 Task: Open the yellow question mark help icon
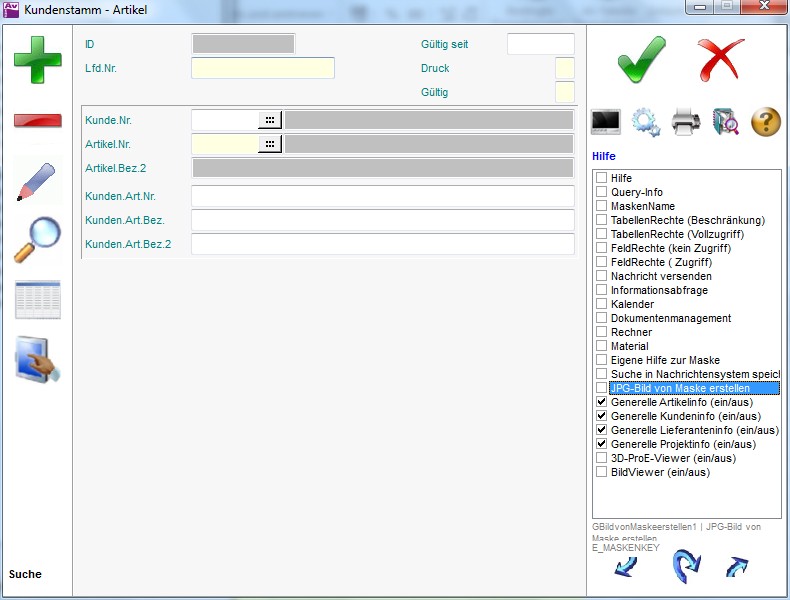click(x=765, y=122)
